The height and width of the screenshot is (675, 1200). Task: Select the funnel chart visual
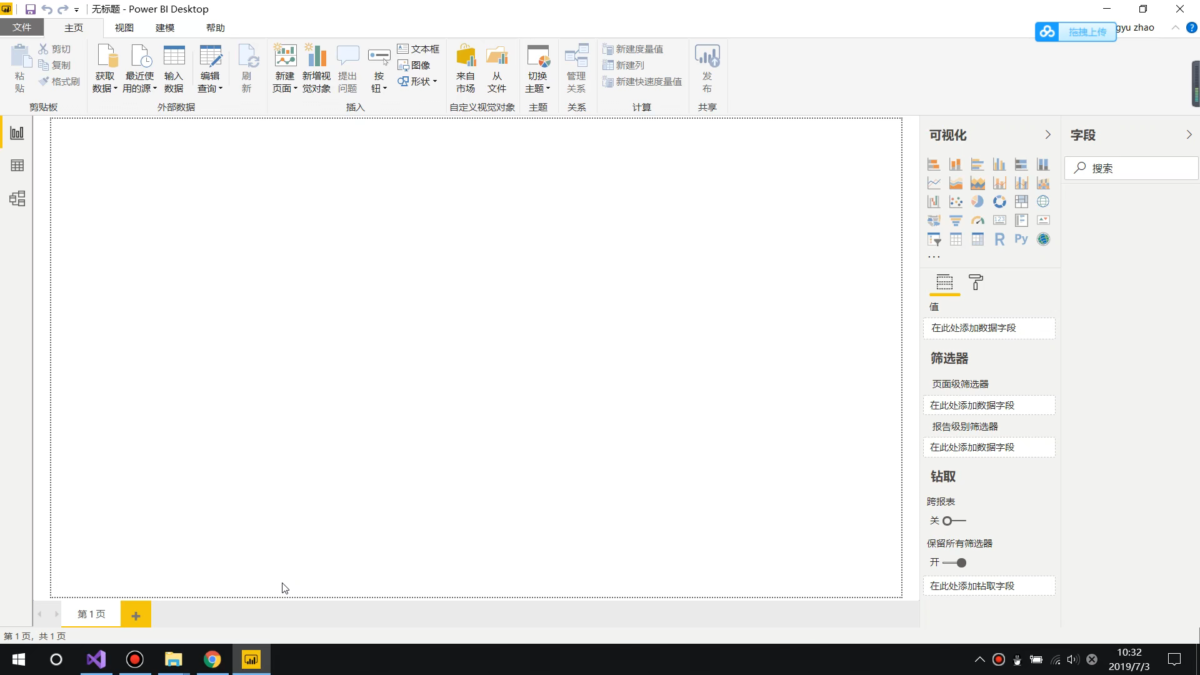pyautogui.click(x=955, y=220)
